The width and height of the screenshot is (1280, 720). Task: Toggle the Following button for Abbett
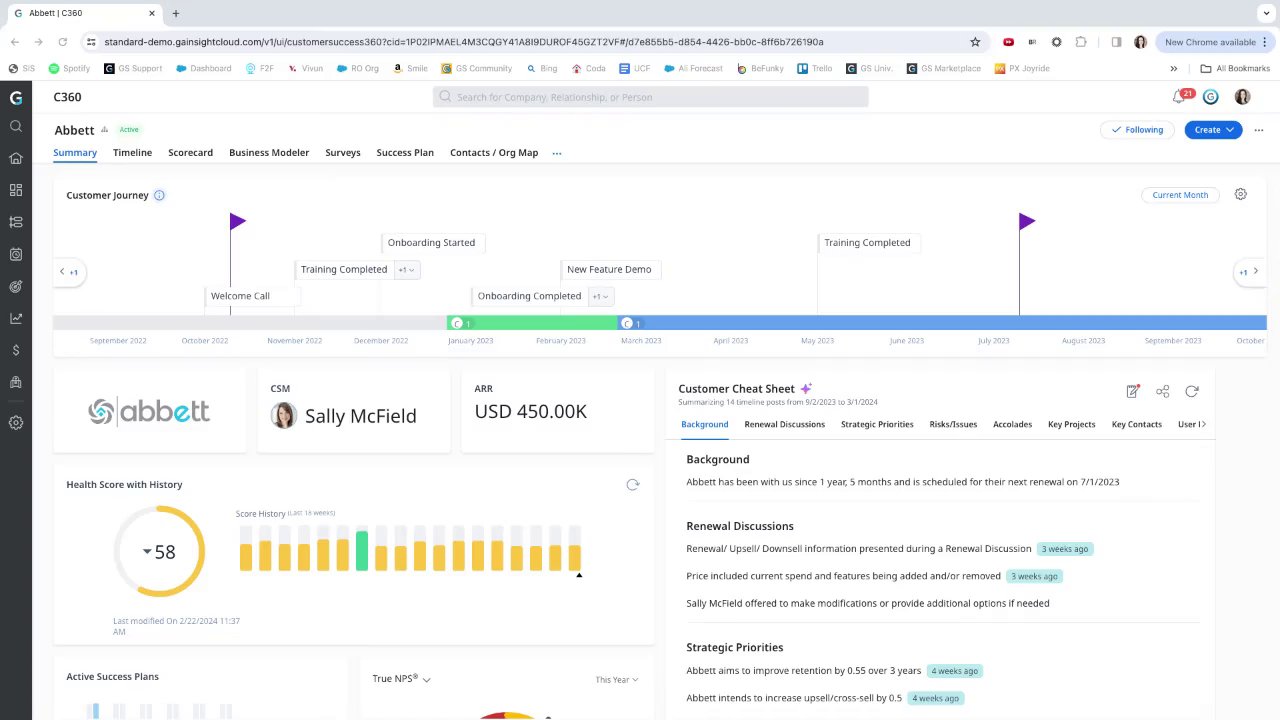point(1138,130)
